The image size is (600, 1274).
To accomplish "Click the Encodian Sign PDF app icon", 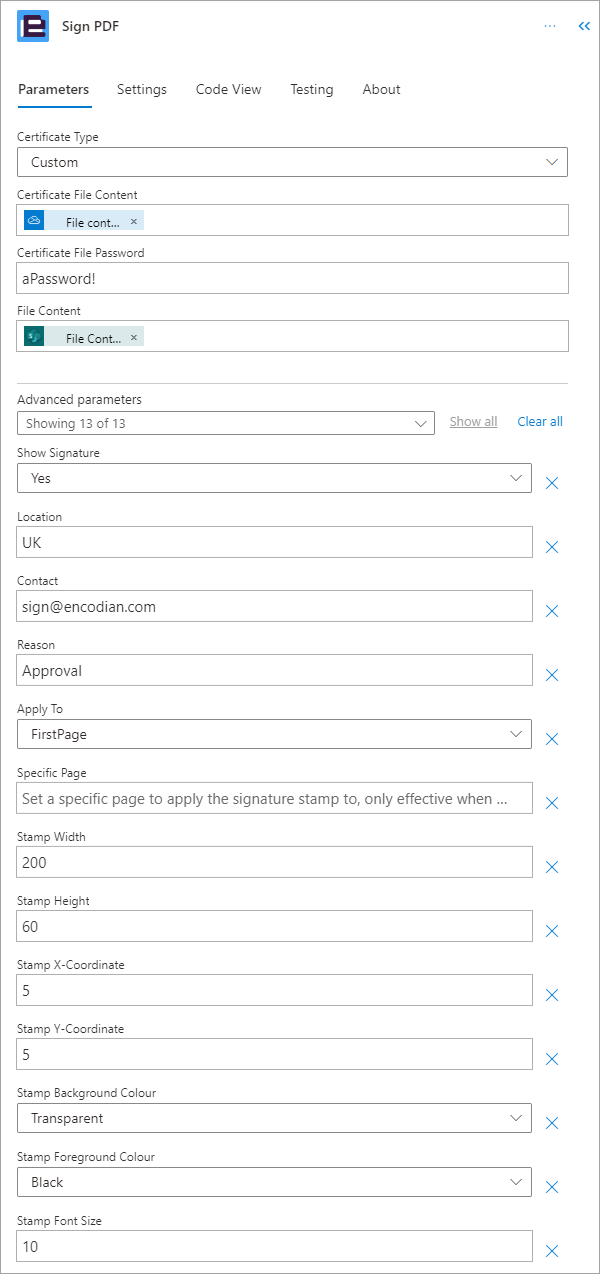I will coord(33,26).
